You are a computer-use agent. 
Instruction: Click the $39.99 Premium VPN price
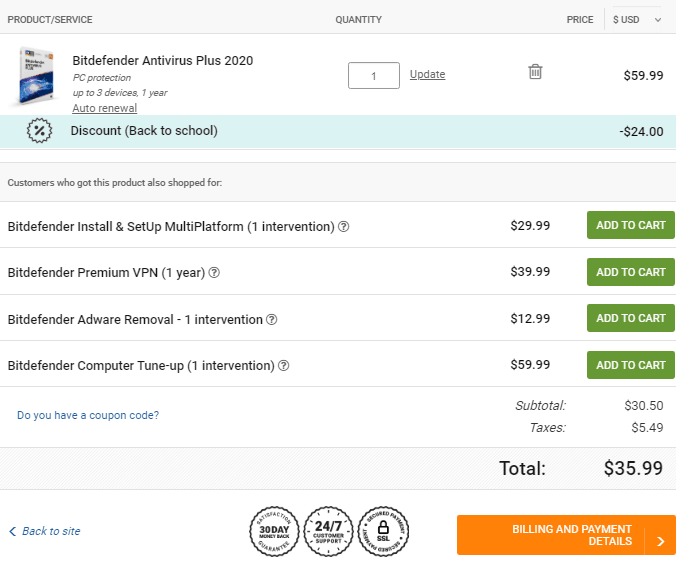[530, 272]
